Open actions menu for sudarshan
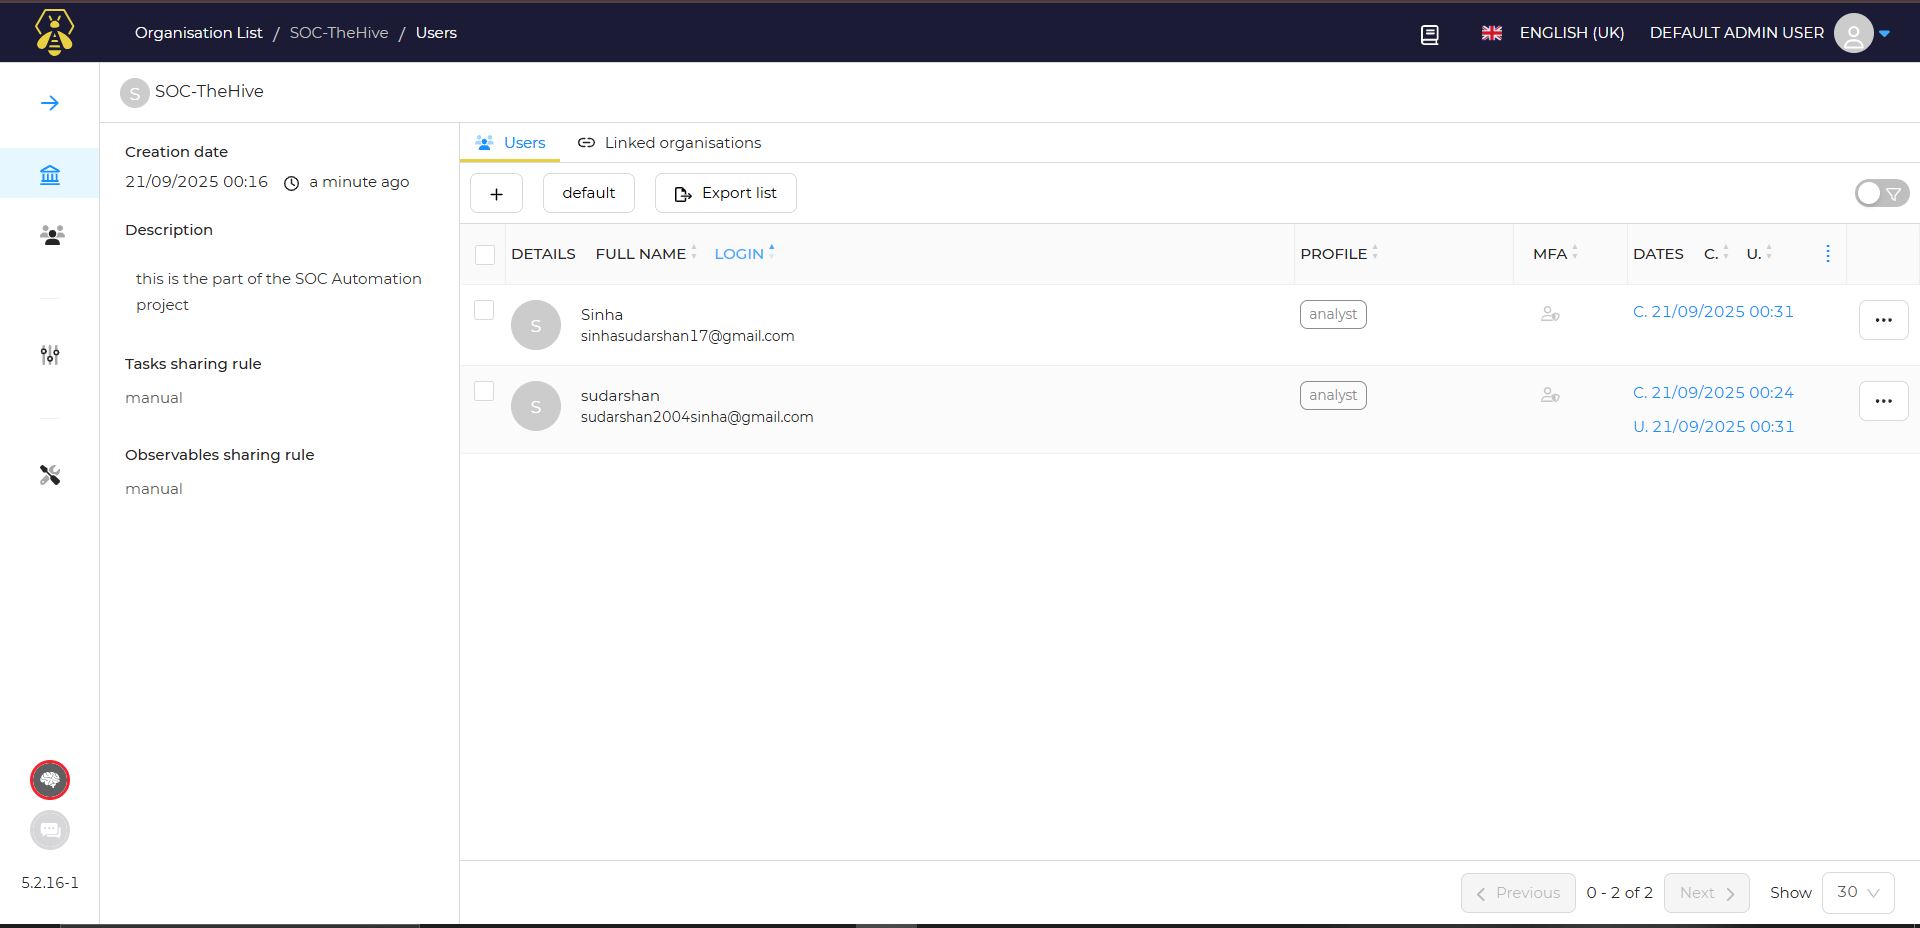Screen dimensions: 1920x928 [x=1884, y=401]
